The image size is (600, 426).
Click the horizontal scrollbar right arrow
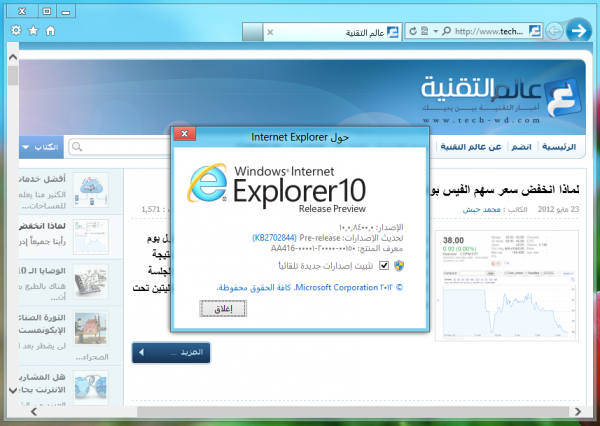point(578,412)
